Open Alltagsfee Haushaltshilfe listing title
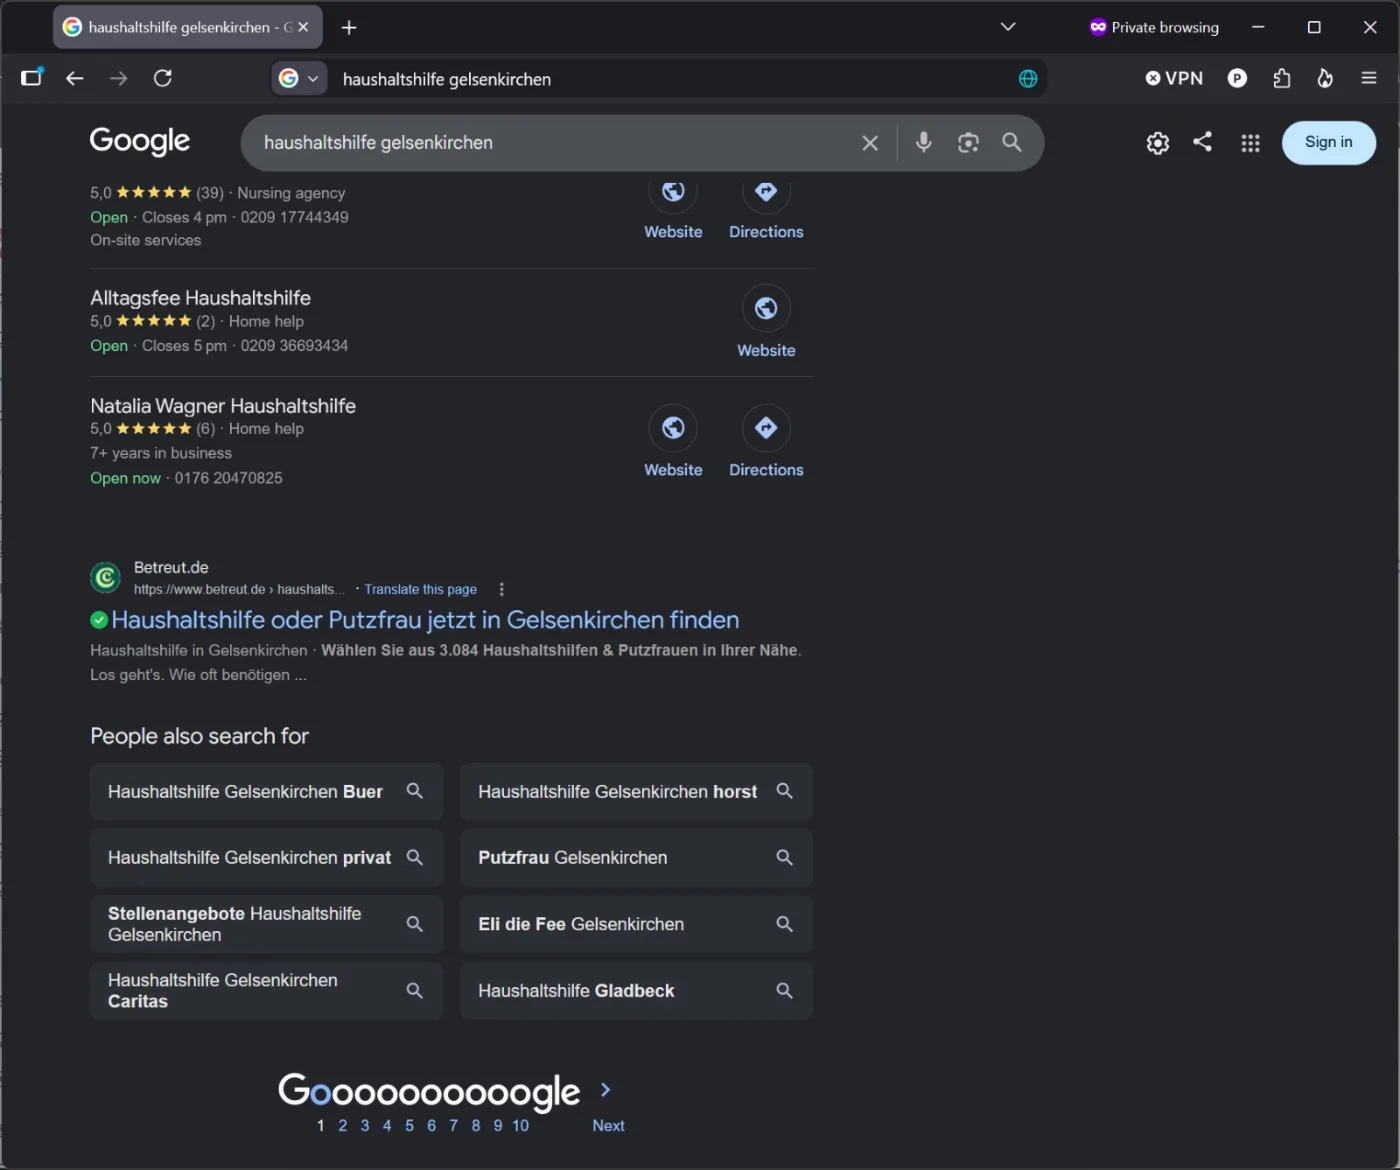 point(201,298)
